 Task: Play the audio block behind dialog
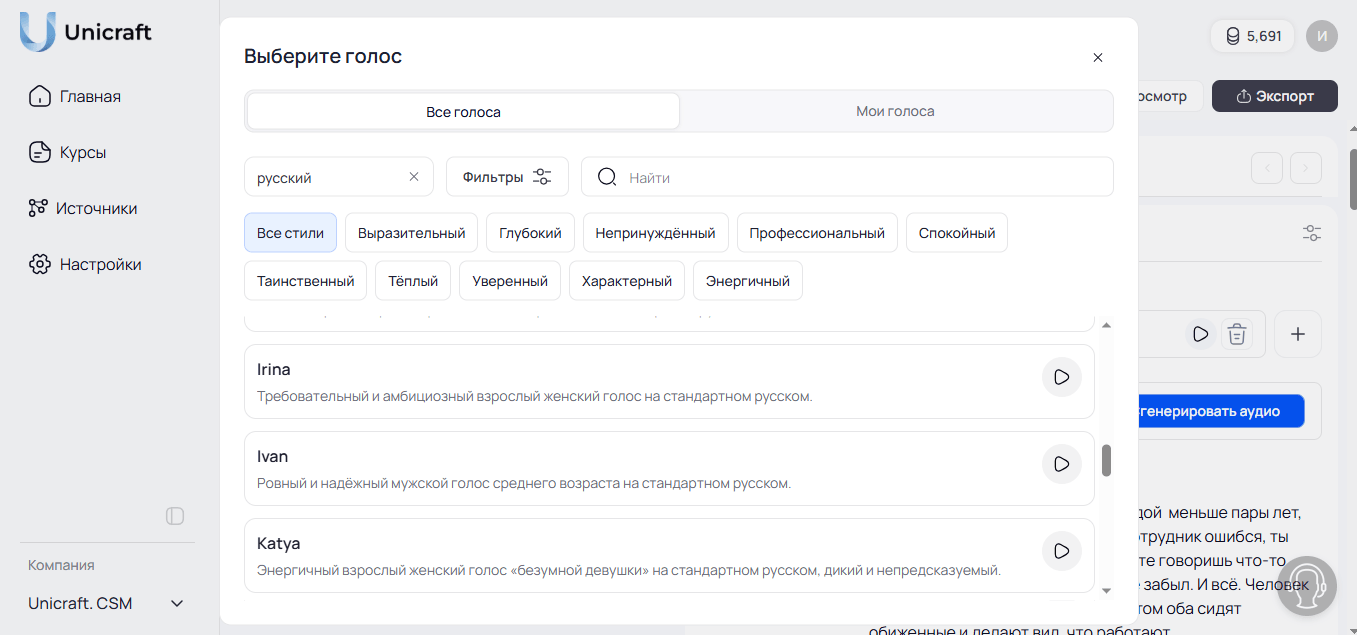point(1200,334)
